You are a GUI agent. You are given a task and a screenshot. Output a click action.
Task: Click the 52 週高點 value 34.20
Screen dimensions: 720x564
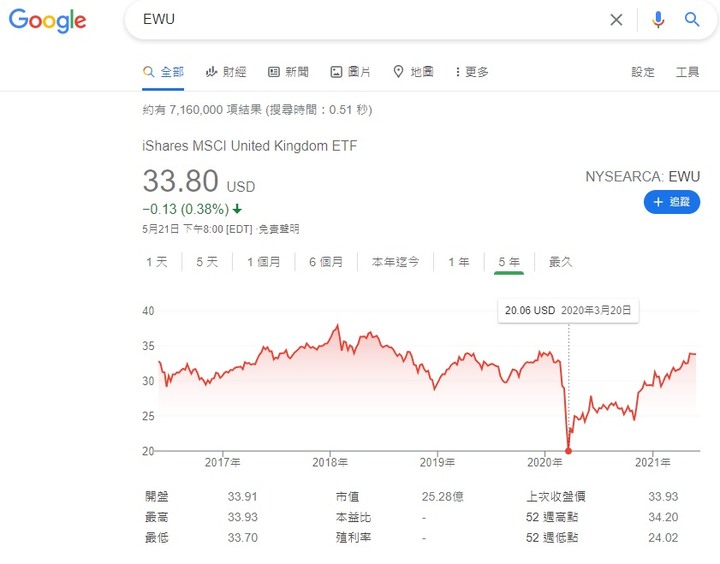coord(663,517)
